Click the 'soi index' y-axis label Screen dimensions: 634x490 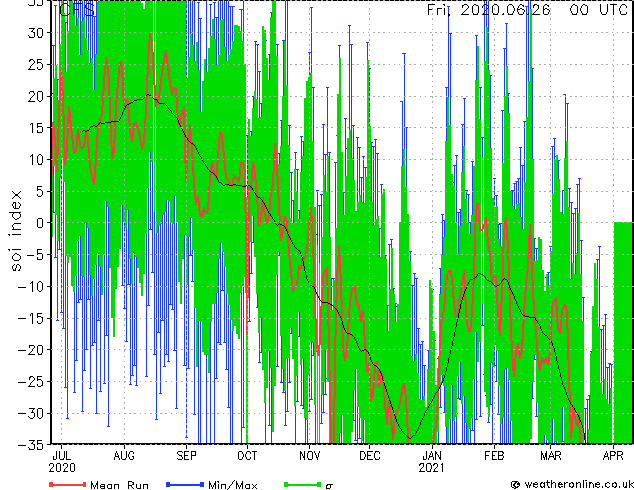pyautogui.click(x=16, y=230)
